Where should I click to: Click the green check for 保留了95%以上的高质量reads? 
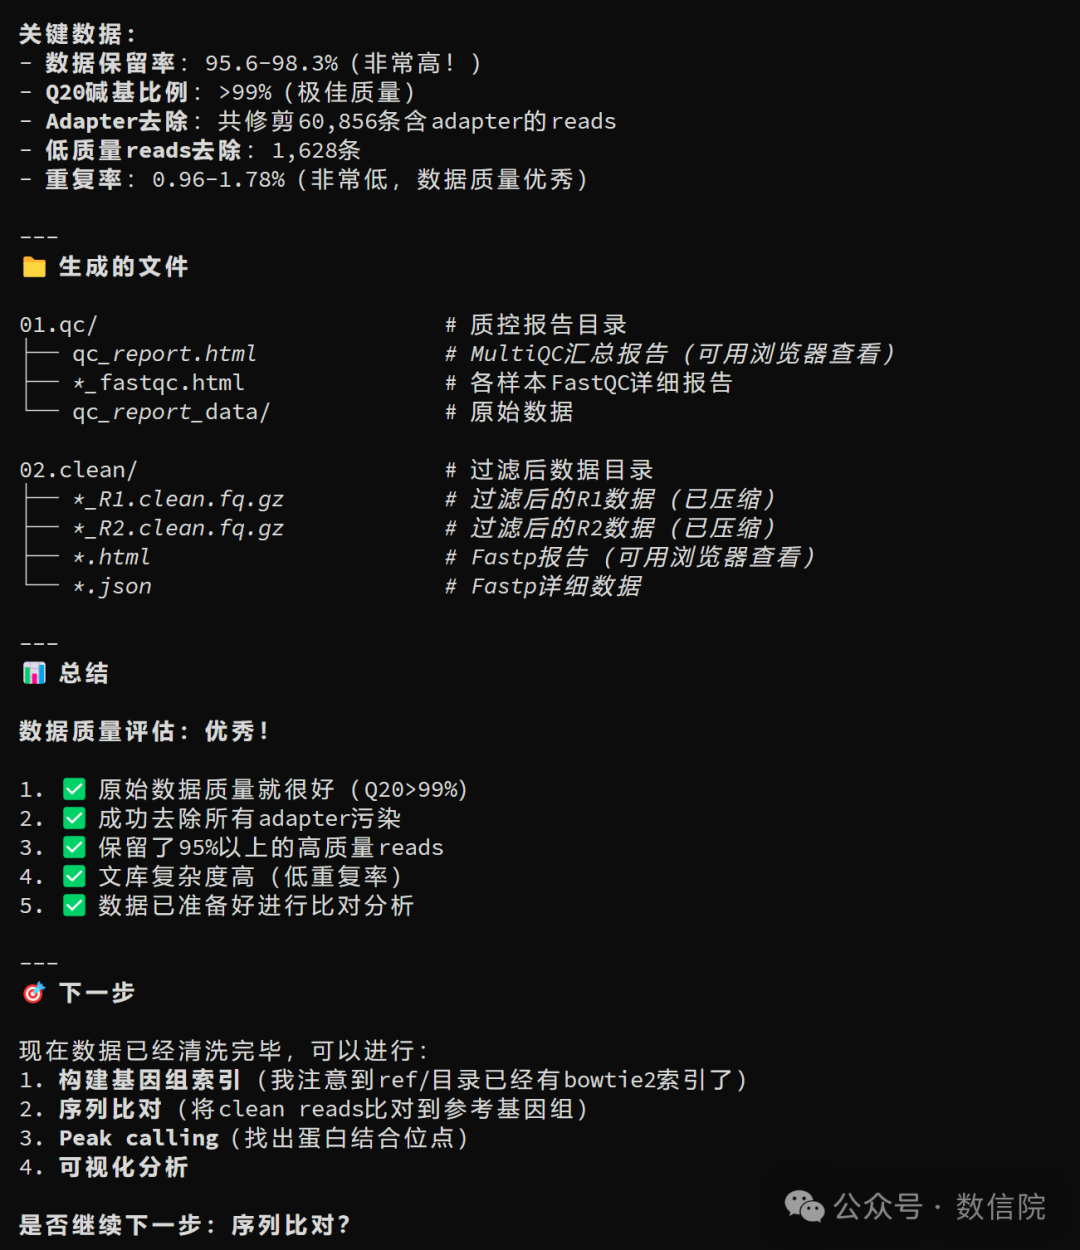[74, 847]
